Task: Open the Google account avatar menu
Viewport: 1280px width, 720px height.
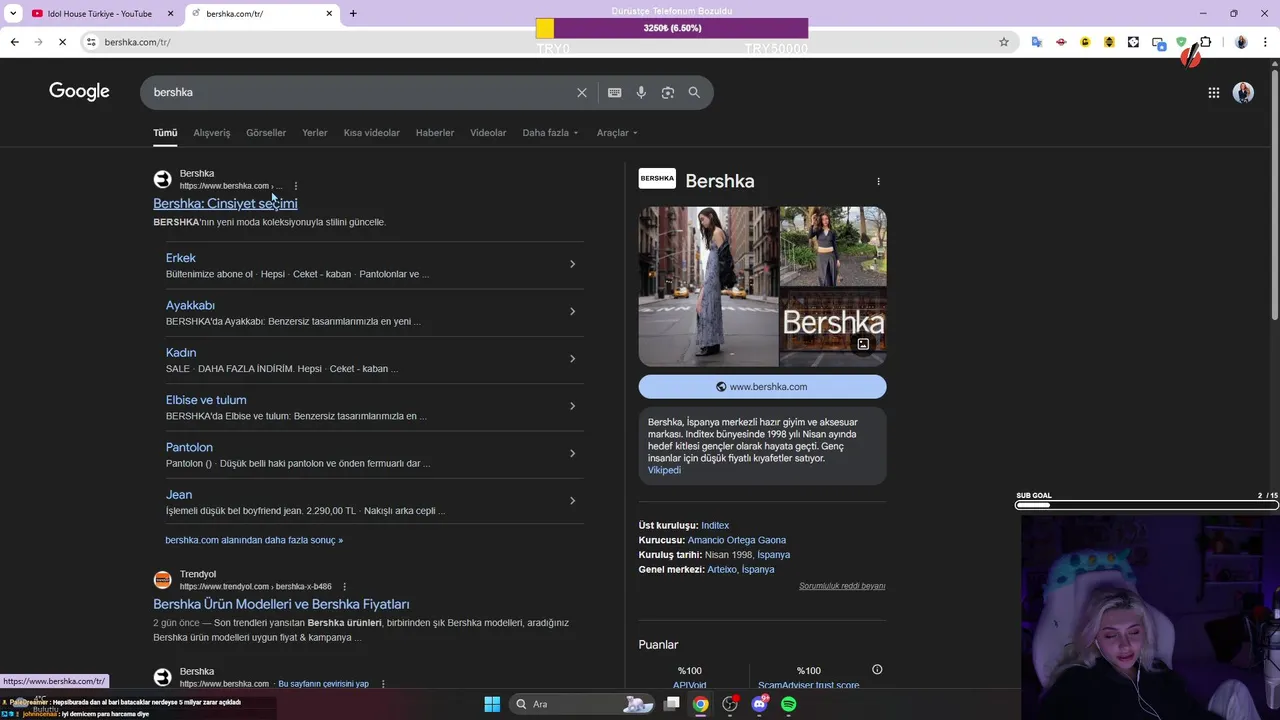Action: pos(1243,93)
